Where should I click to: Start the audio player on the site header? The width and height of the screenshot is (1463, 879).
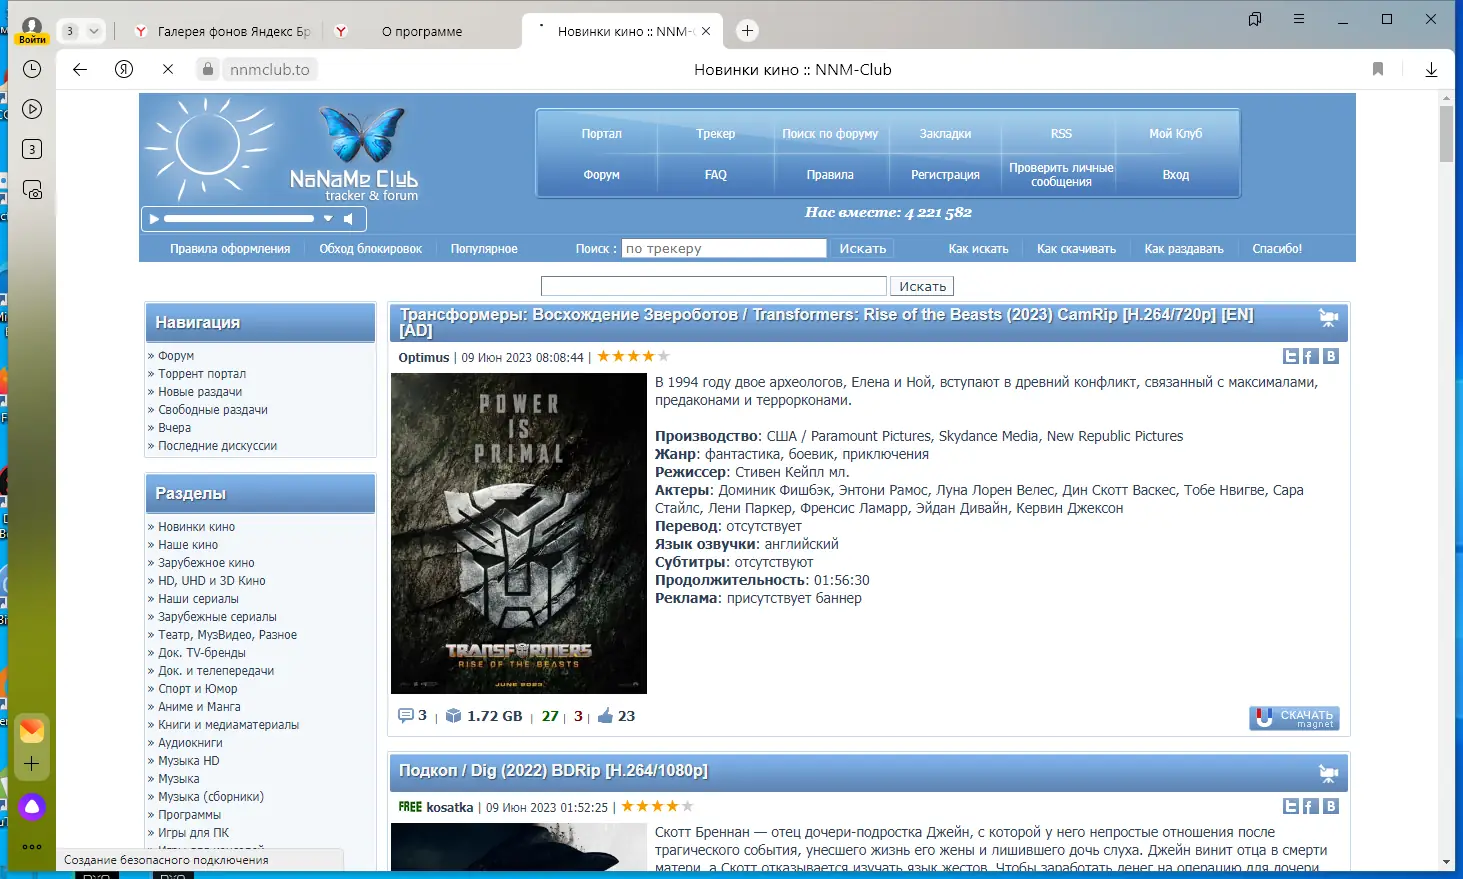tap(154, 218)
